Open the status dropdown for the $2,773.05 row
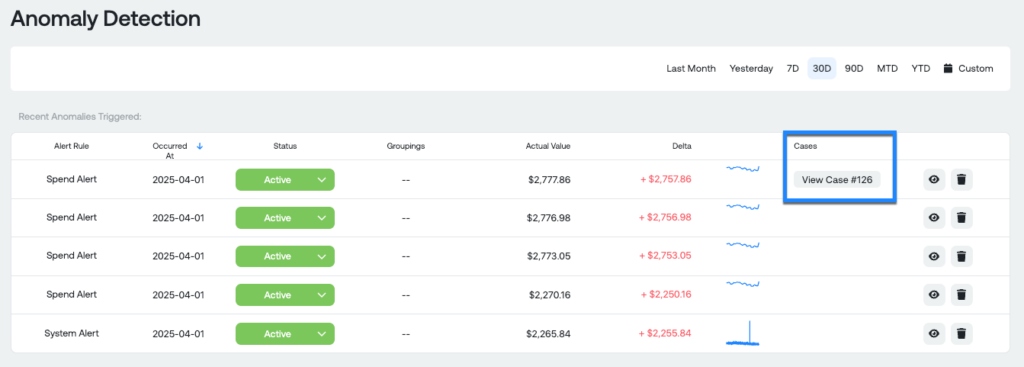Viewport: 1024px width, 367px height. point(285,256)
